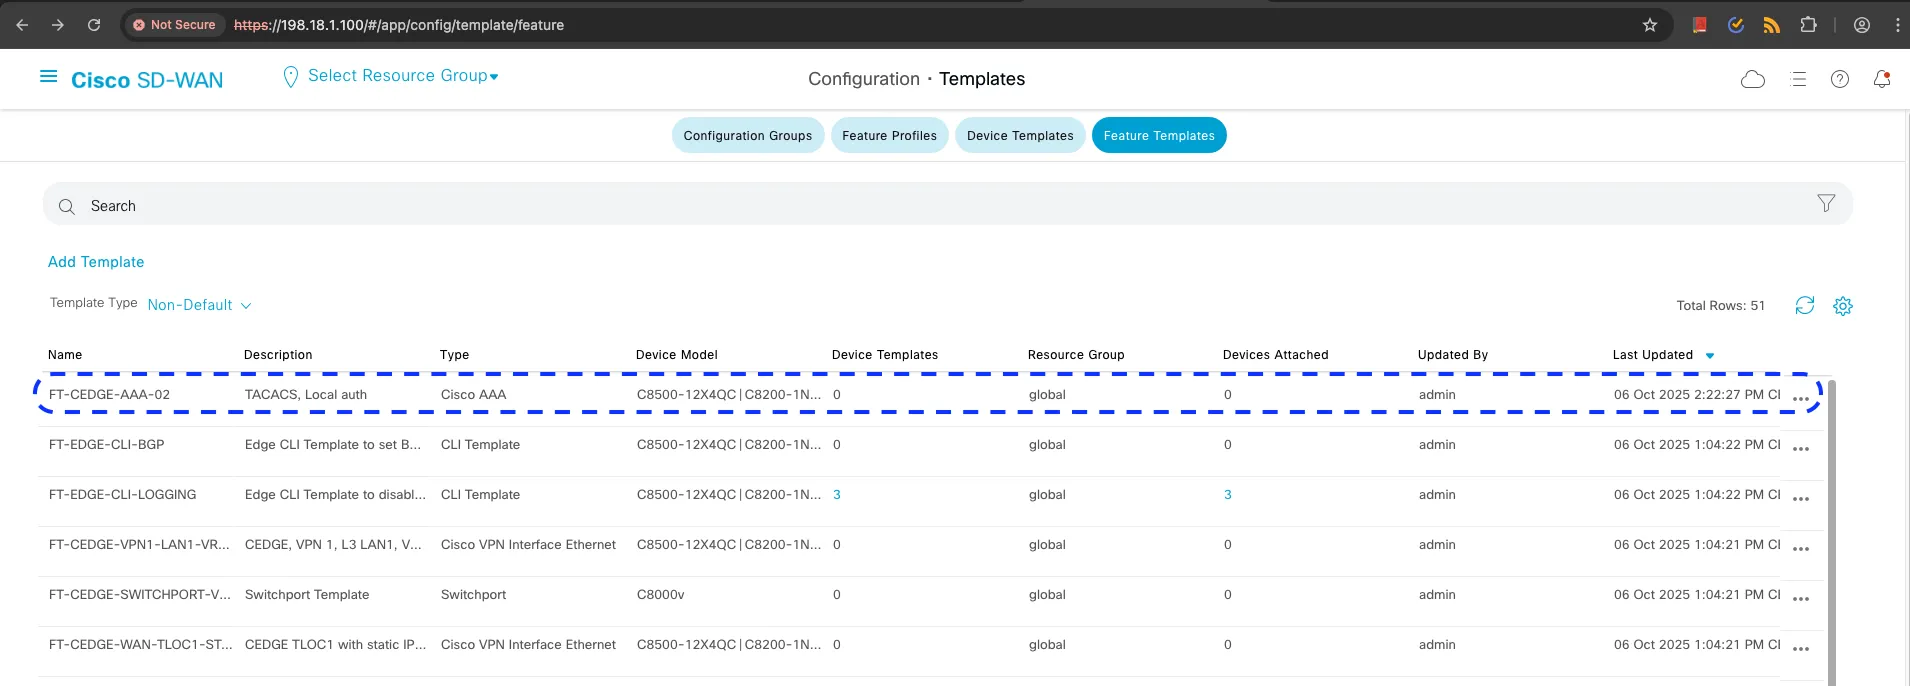This screenshot has height=686, width=1910.
Task: Click the search magnifier icon
Action: pos(67,206)
